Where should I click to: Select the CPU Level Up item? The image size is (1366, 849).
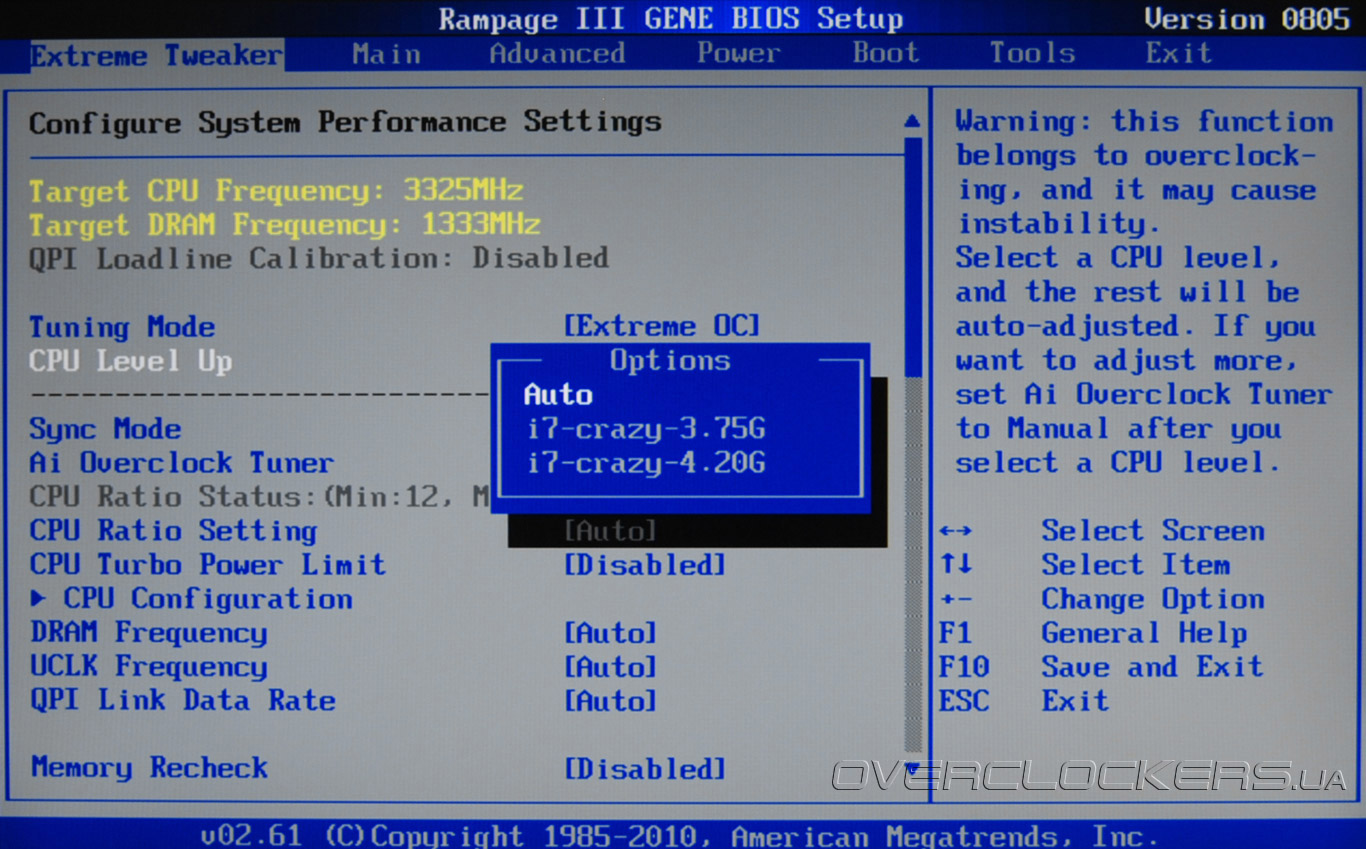[131, 361]
